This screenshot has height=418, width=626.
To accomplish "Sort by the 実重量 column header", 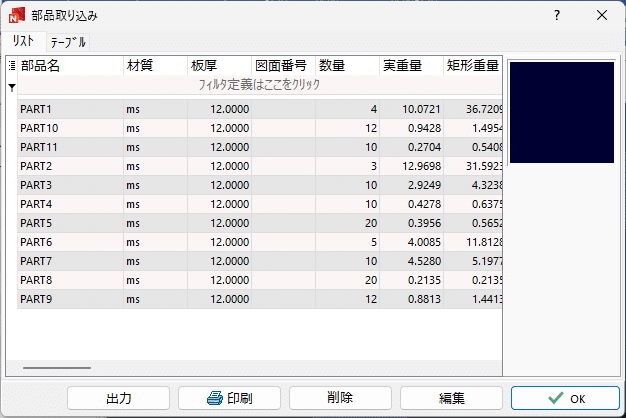I will [x=411, y=65].
